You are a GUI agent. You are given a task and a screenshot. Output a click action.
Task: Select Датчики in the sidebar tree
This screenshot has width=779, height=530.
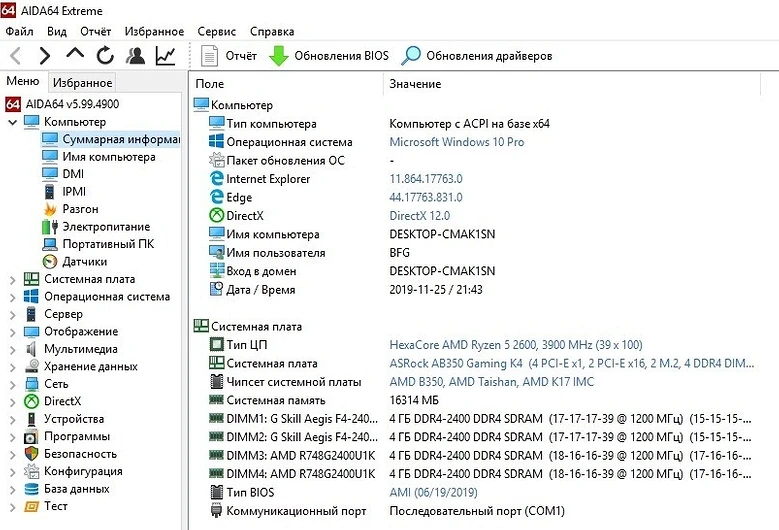84,262
